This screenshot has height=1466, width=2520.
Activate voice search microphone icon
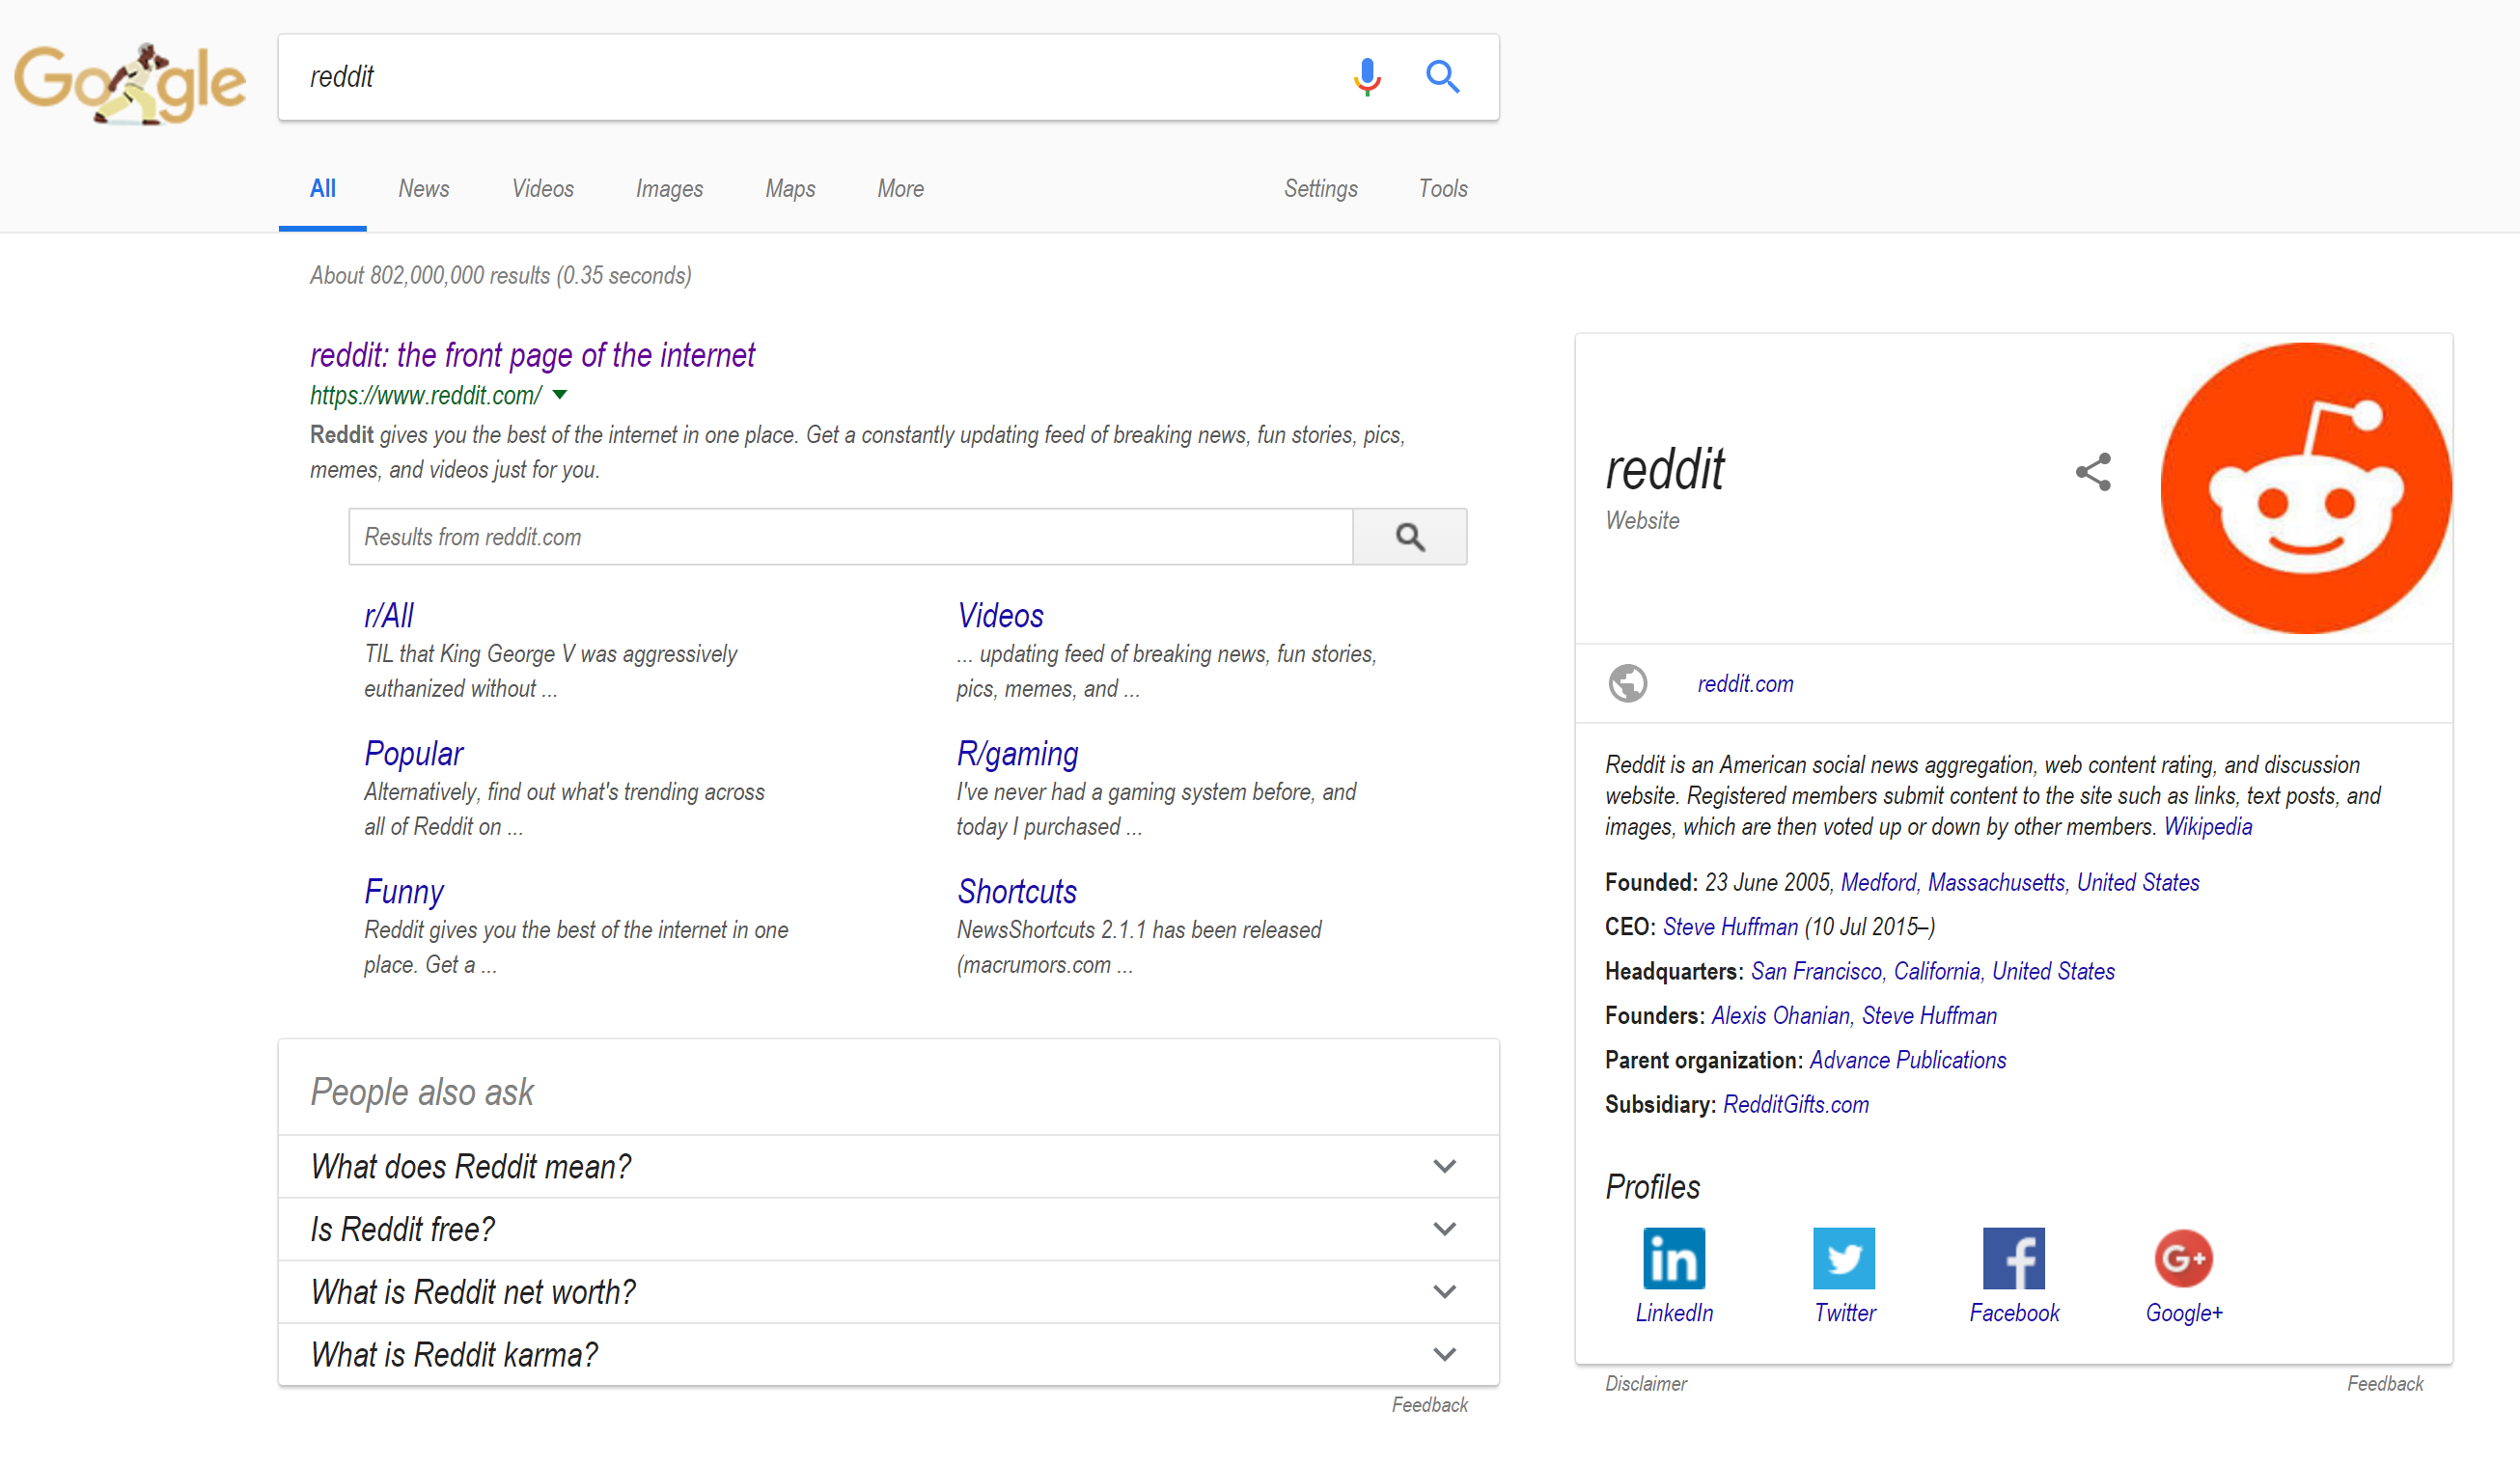tap(1366, 76)
